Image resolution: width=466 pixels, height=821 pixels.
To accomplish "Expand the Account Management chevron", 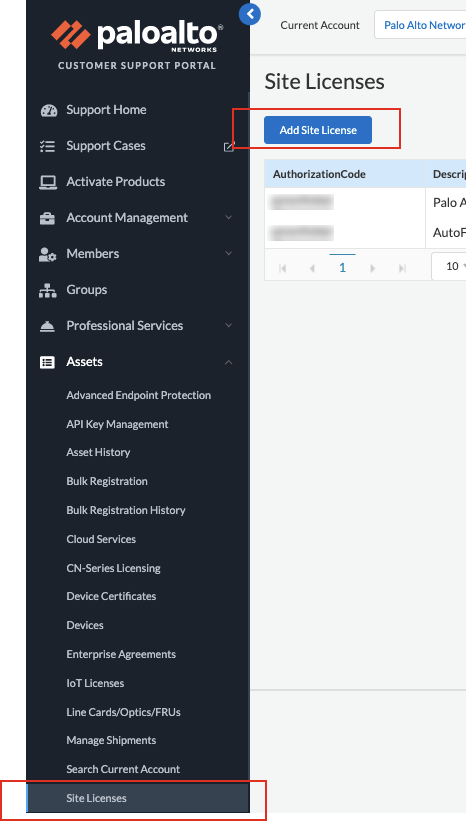I will (x=229, y=217).
